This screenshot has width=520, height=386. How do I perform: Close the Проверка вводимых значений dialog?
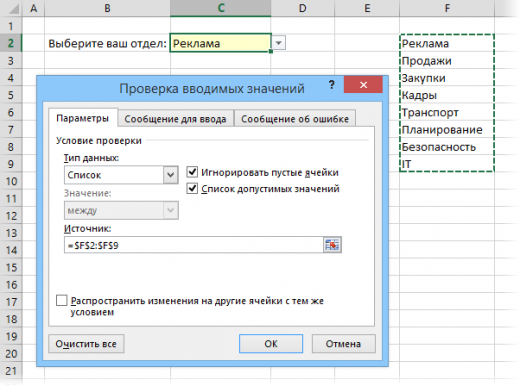(363, 85)
